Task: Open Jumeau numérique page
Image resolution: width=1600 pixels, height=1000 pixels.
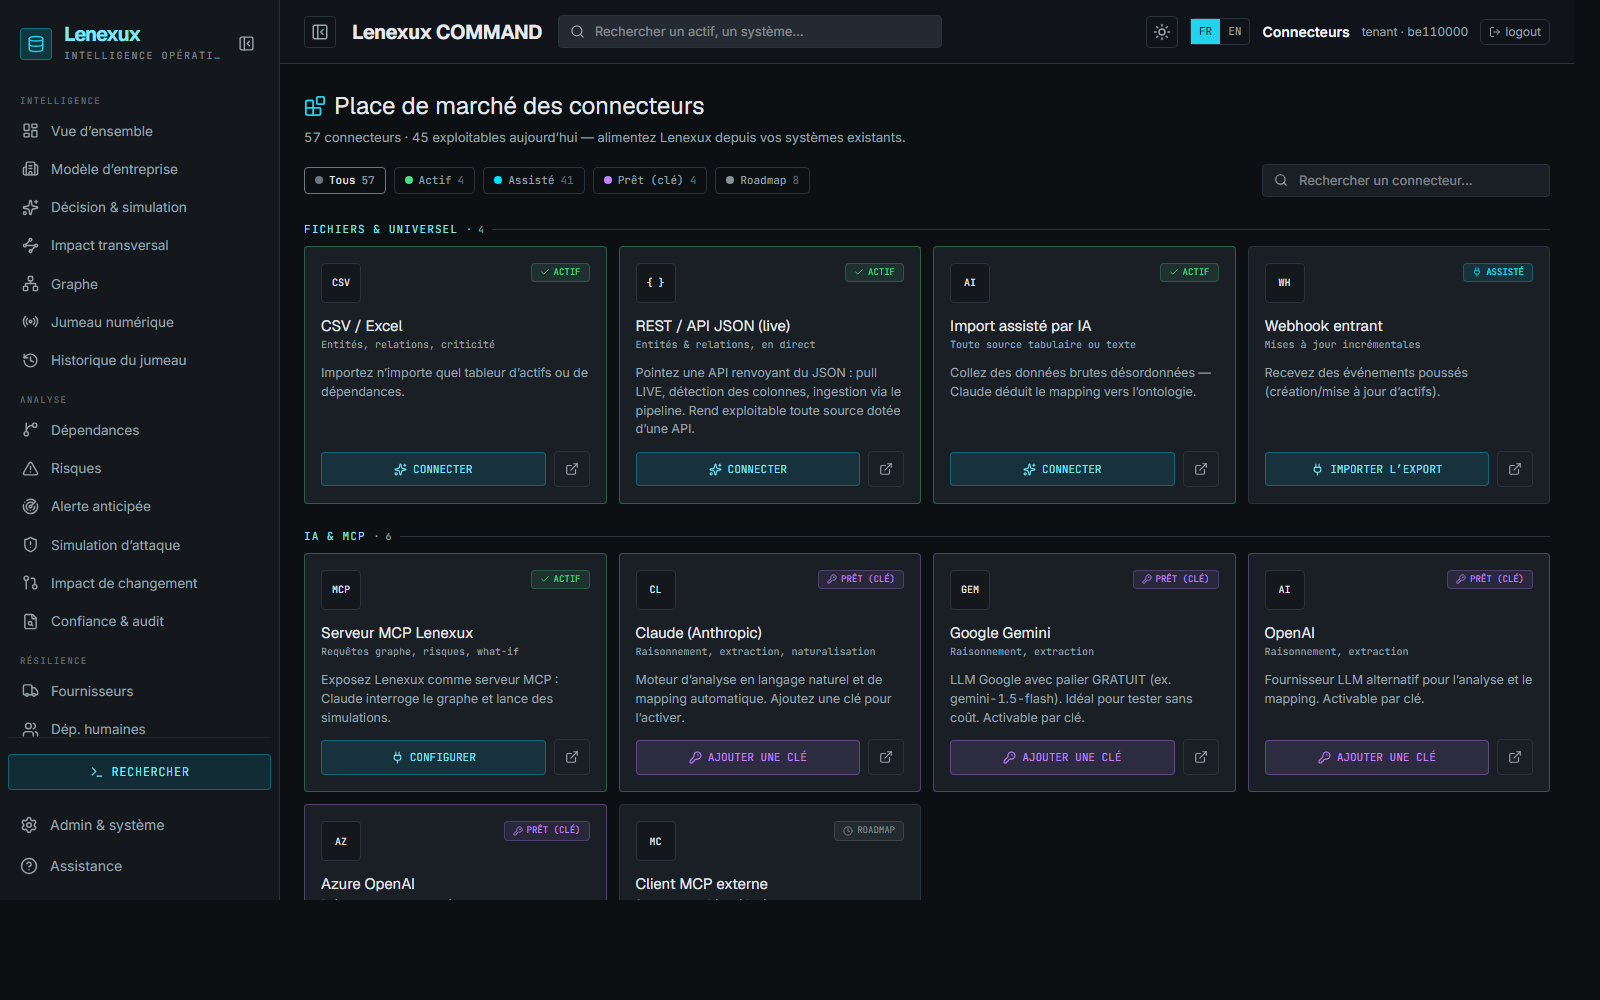Action: (139, 322)
